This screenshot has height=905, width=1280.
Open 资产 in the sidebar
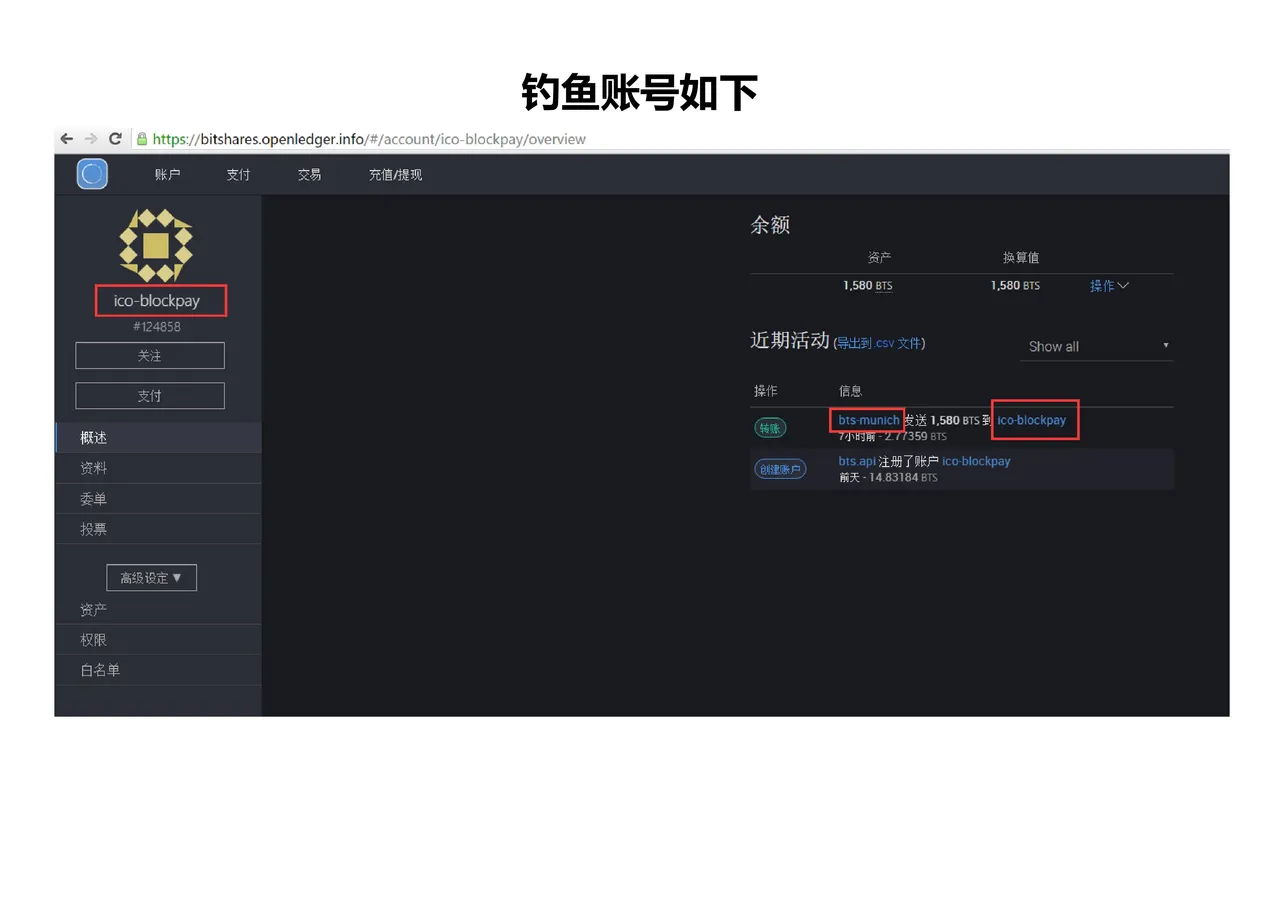pos(159,610)
